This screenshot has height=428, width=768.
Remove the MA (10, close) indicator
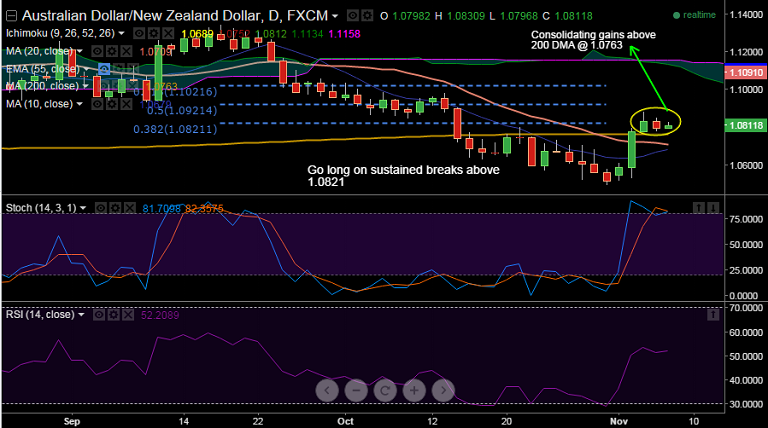[x=126, y=104]
